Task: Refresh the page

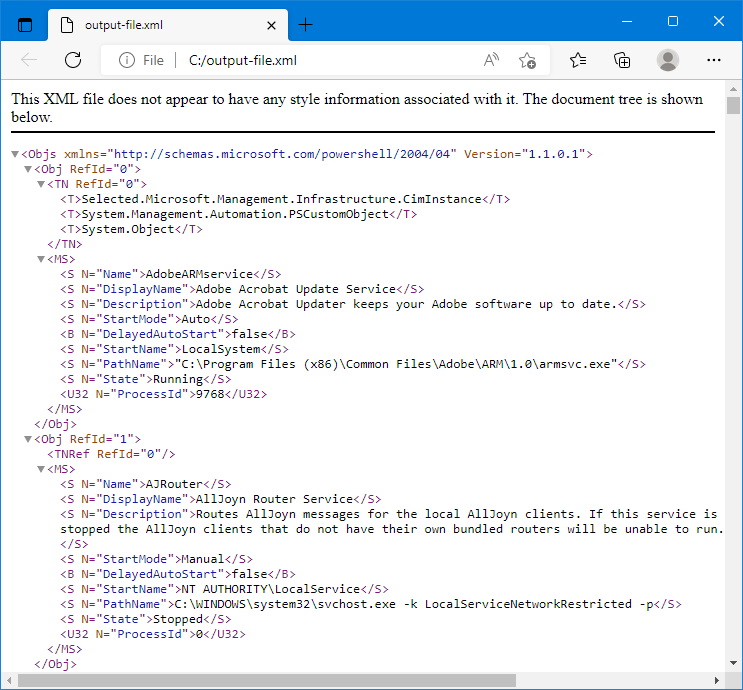Action: tap(73, 60)
